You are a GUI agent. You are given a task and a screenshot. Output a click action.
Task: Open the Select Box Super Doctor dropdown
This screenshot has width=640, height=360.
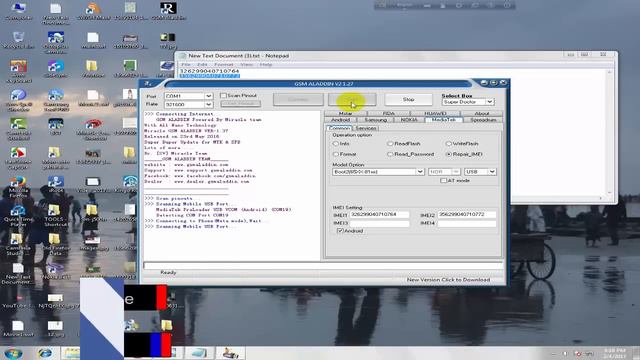[489, 102]
